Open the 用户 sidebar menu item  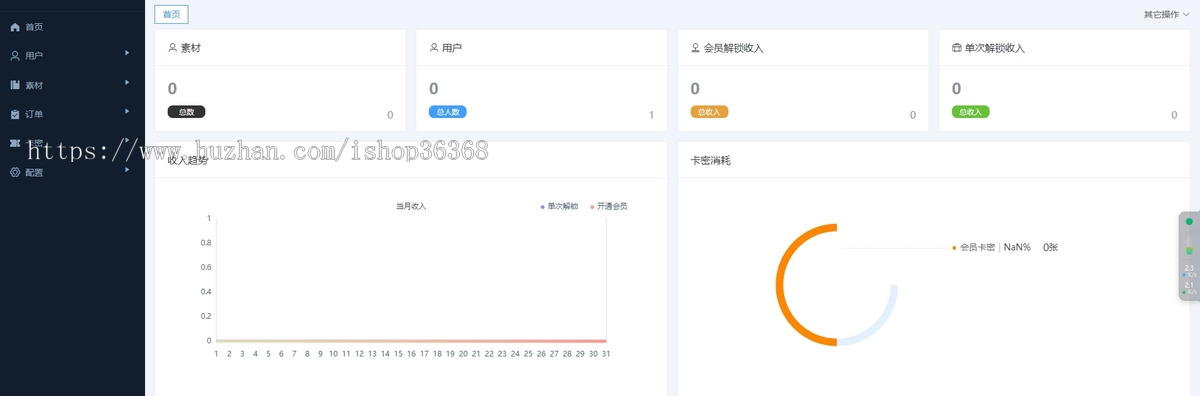(x=72, y=56)
